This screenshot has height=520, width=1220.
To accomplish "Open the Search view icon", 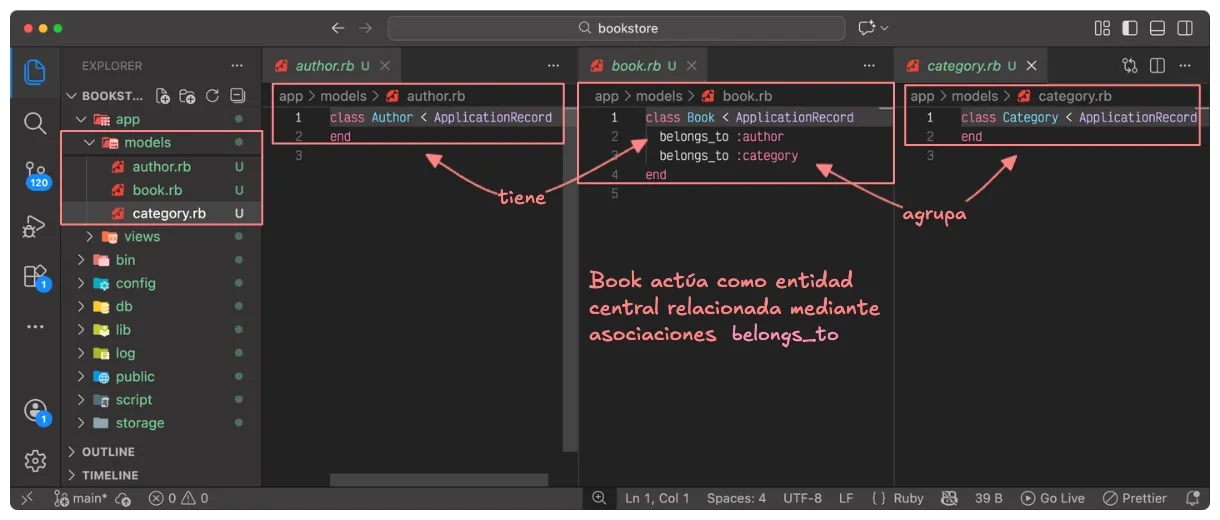I will point(35,124).
